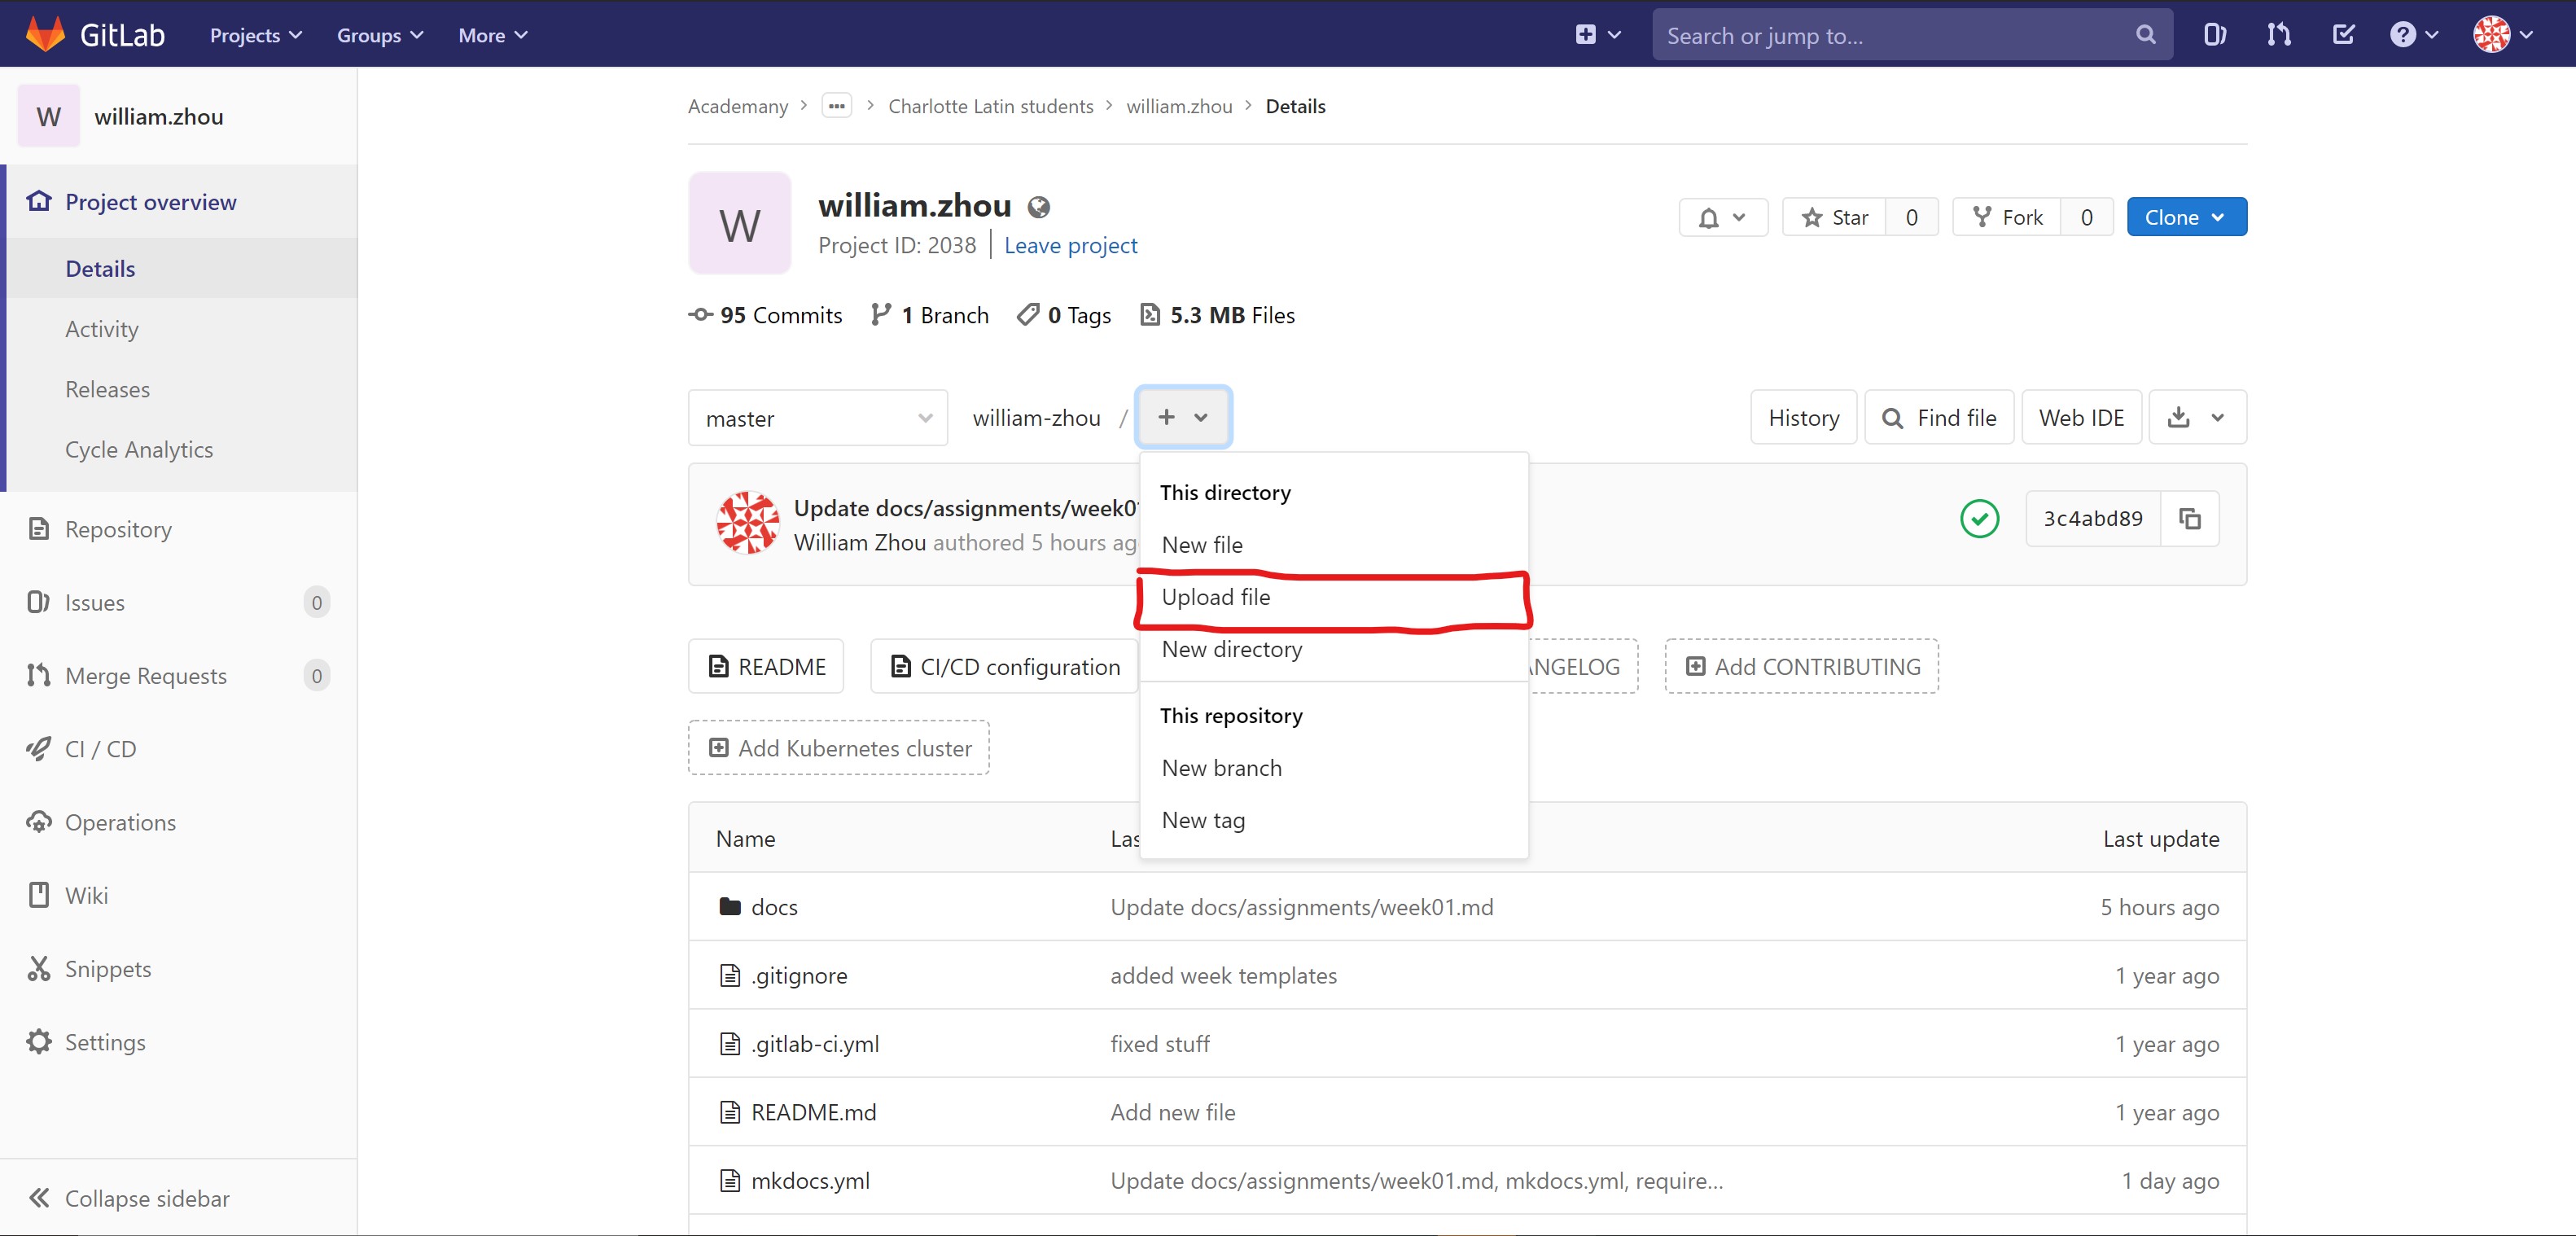Viewport: 2576px width, 1236px height.
Task: Open Snippets scissors section
Action: pyautogui.click(x=178, y=969)
